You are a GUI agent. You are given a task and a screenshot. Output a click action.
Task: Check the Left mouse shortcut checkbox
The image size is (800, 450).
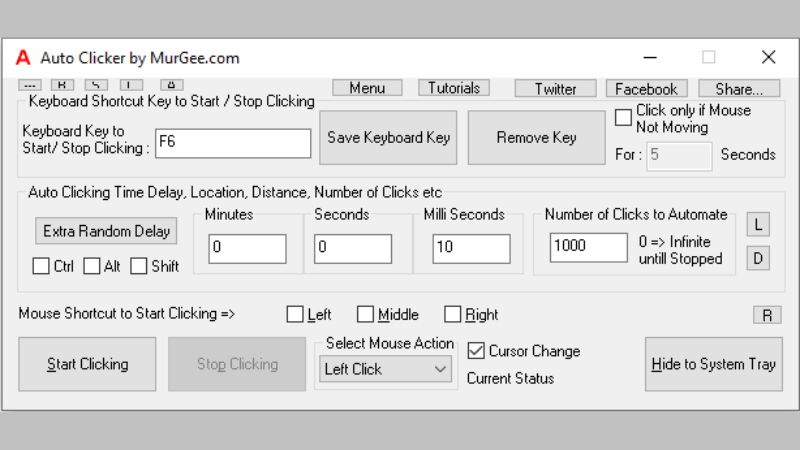point(295,314)
